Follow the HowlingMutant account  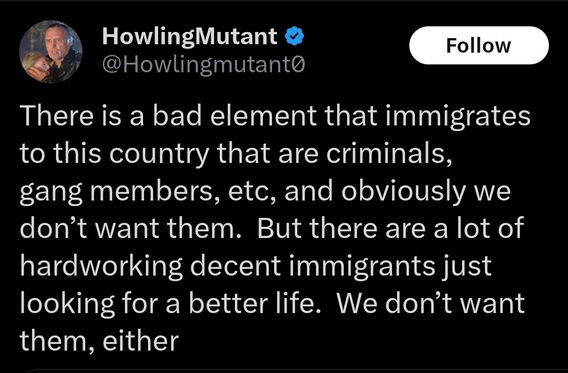click(479, 45)
